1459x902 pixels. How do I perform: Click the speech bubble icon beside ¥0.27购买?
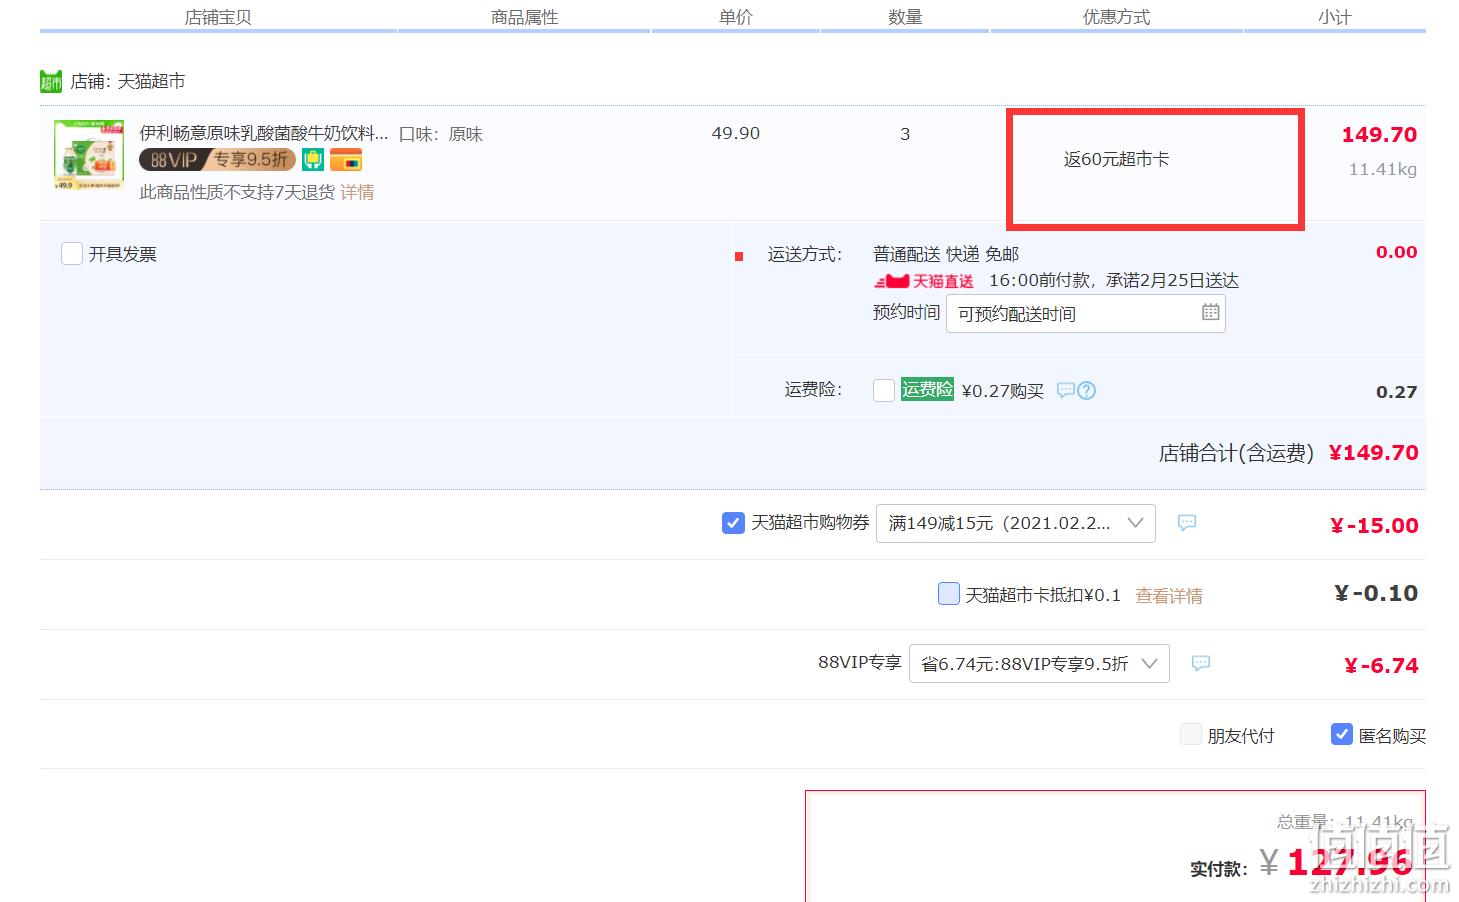[1065, 390]
